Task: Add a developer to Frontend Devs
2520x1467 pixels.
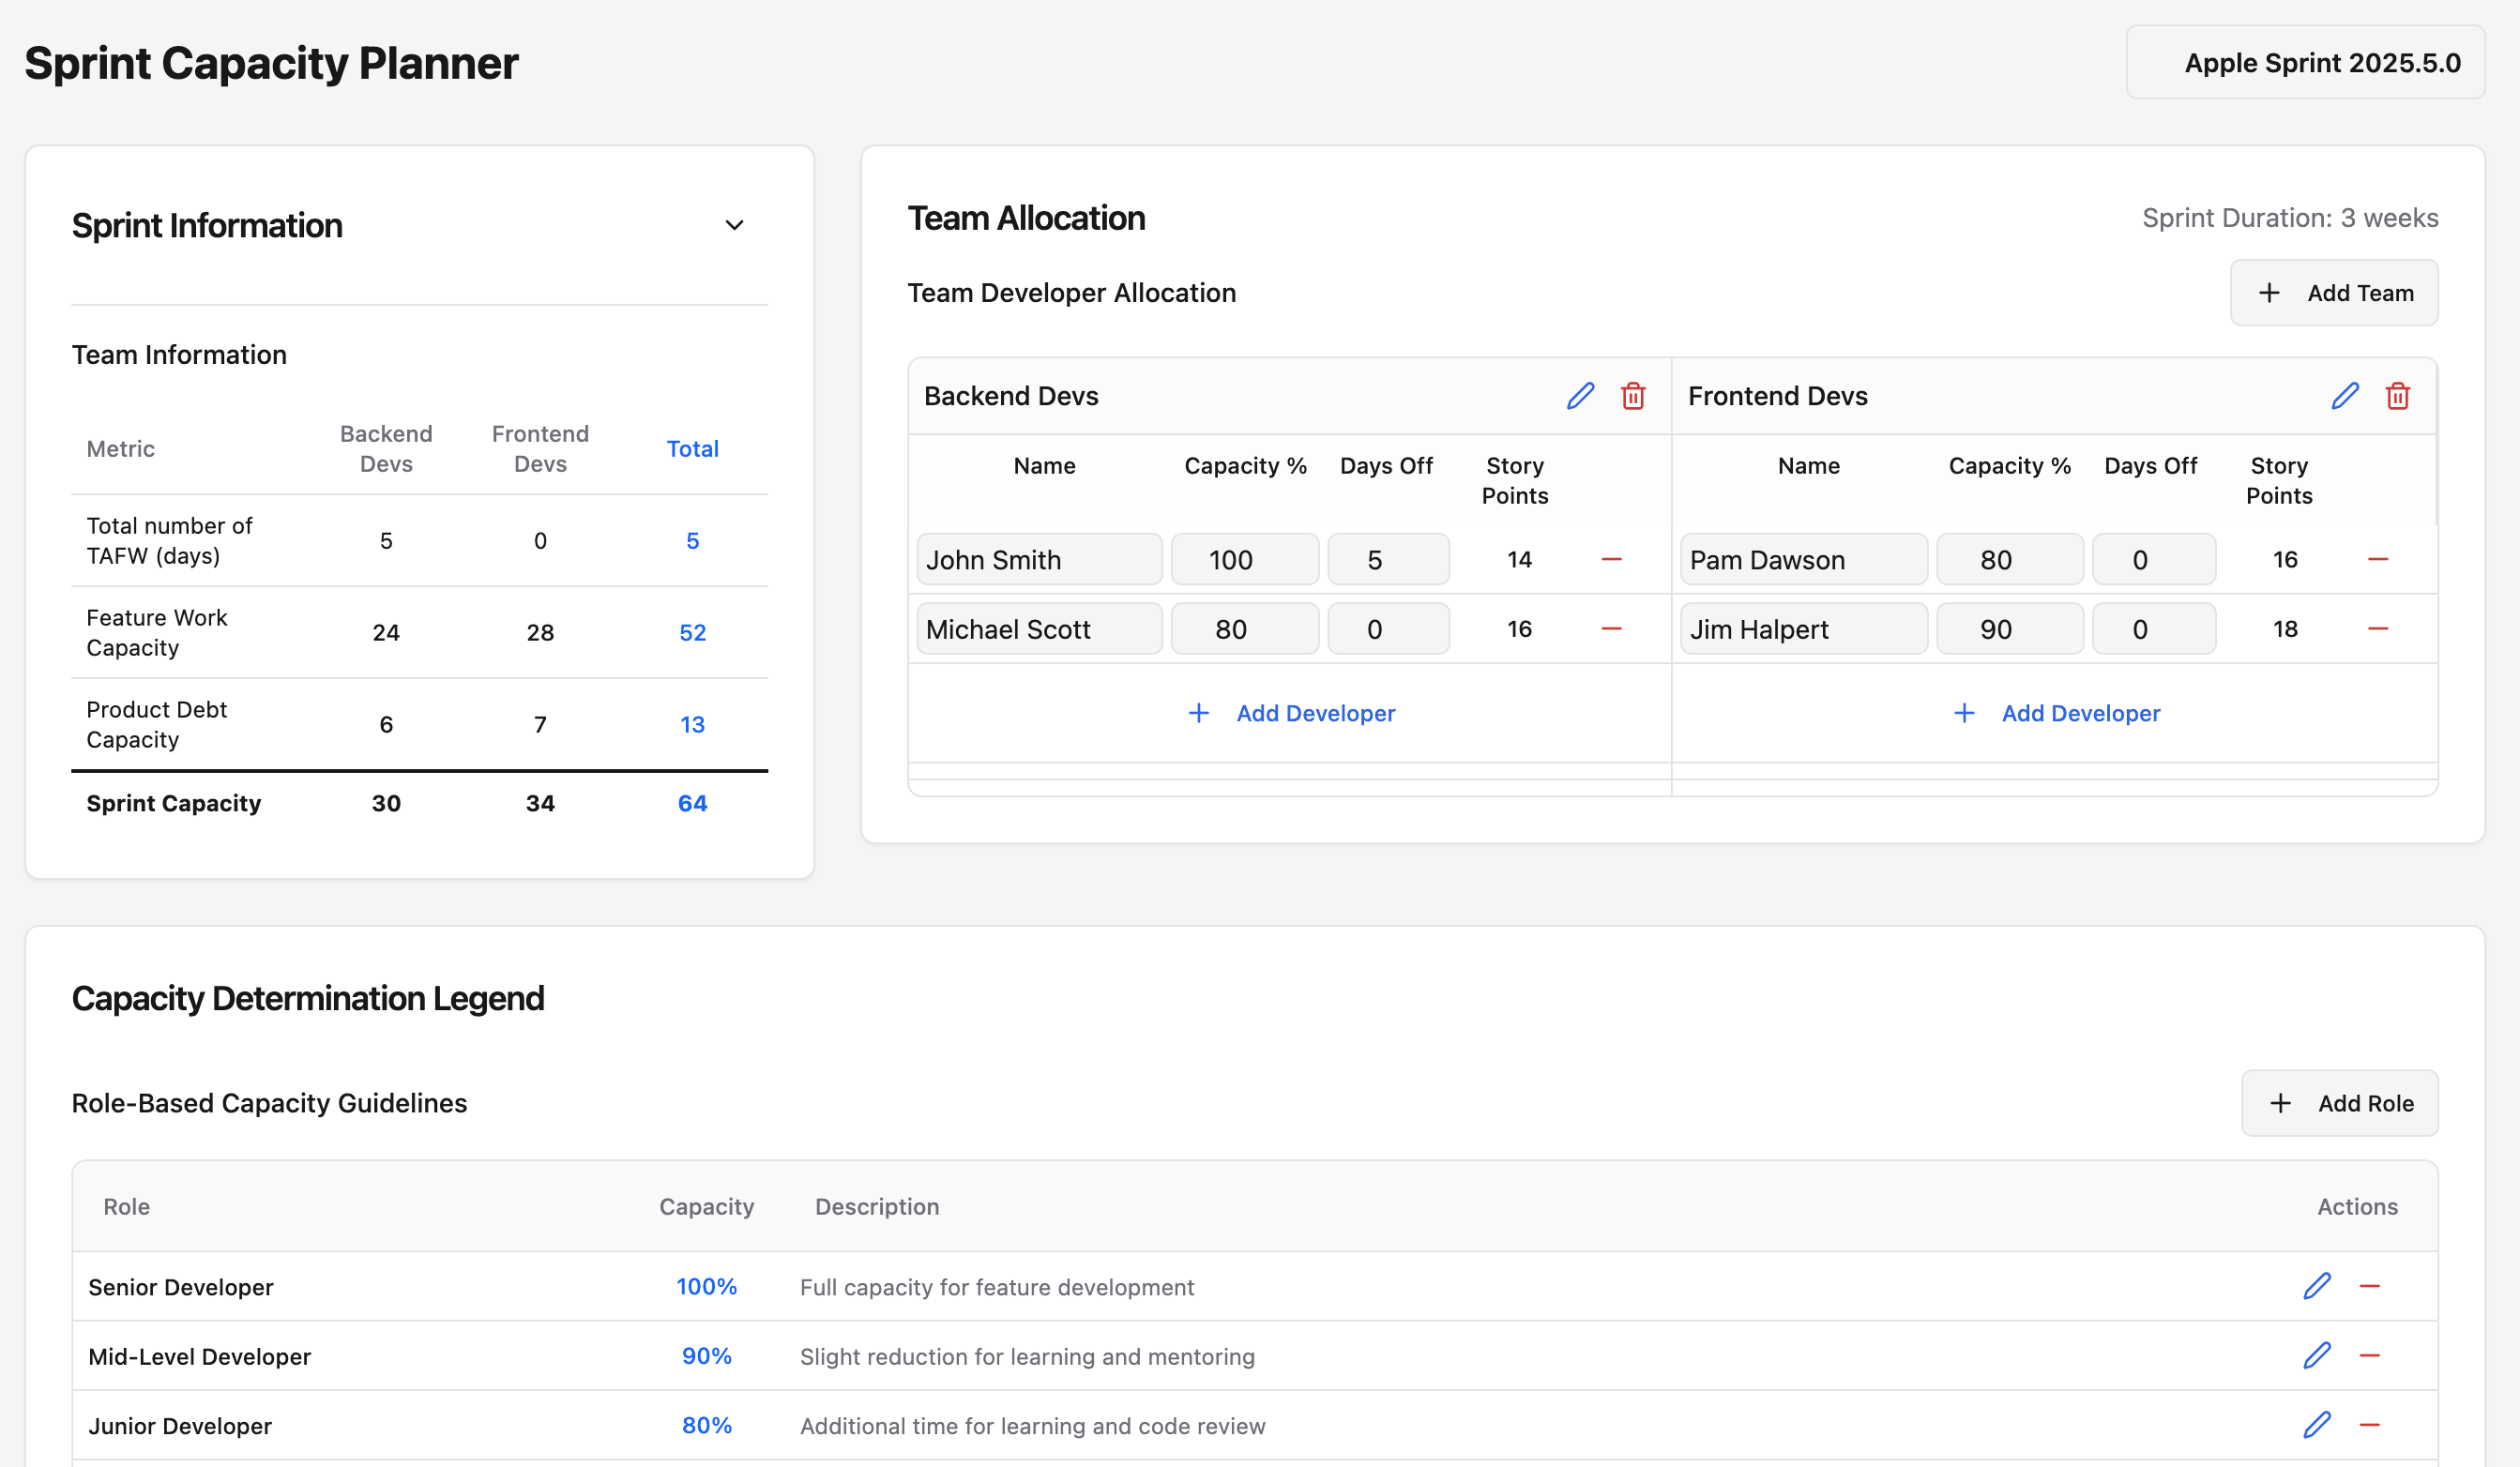Action: pos(2056,713)
